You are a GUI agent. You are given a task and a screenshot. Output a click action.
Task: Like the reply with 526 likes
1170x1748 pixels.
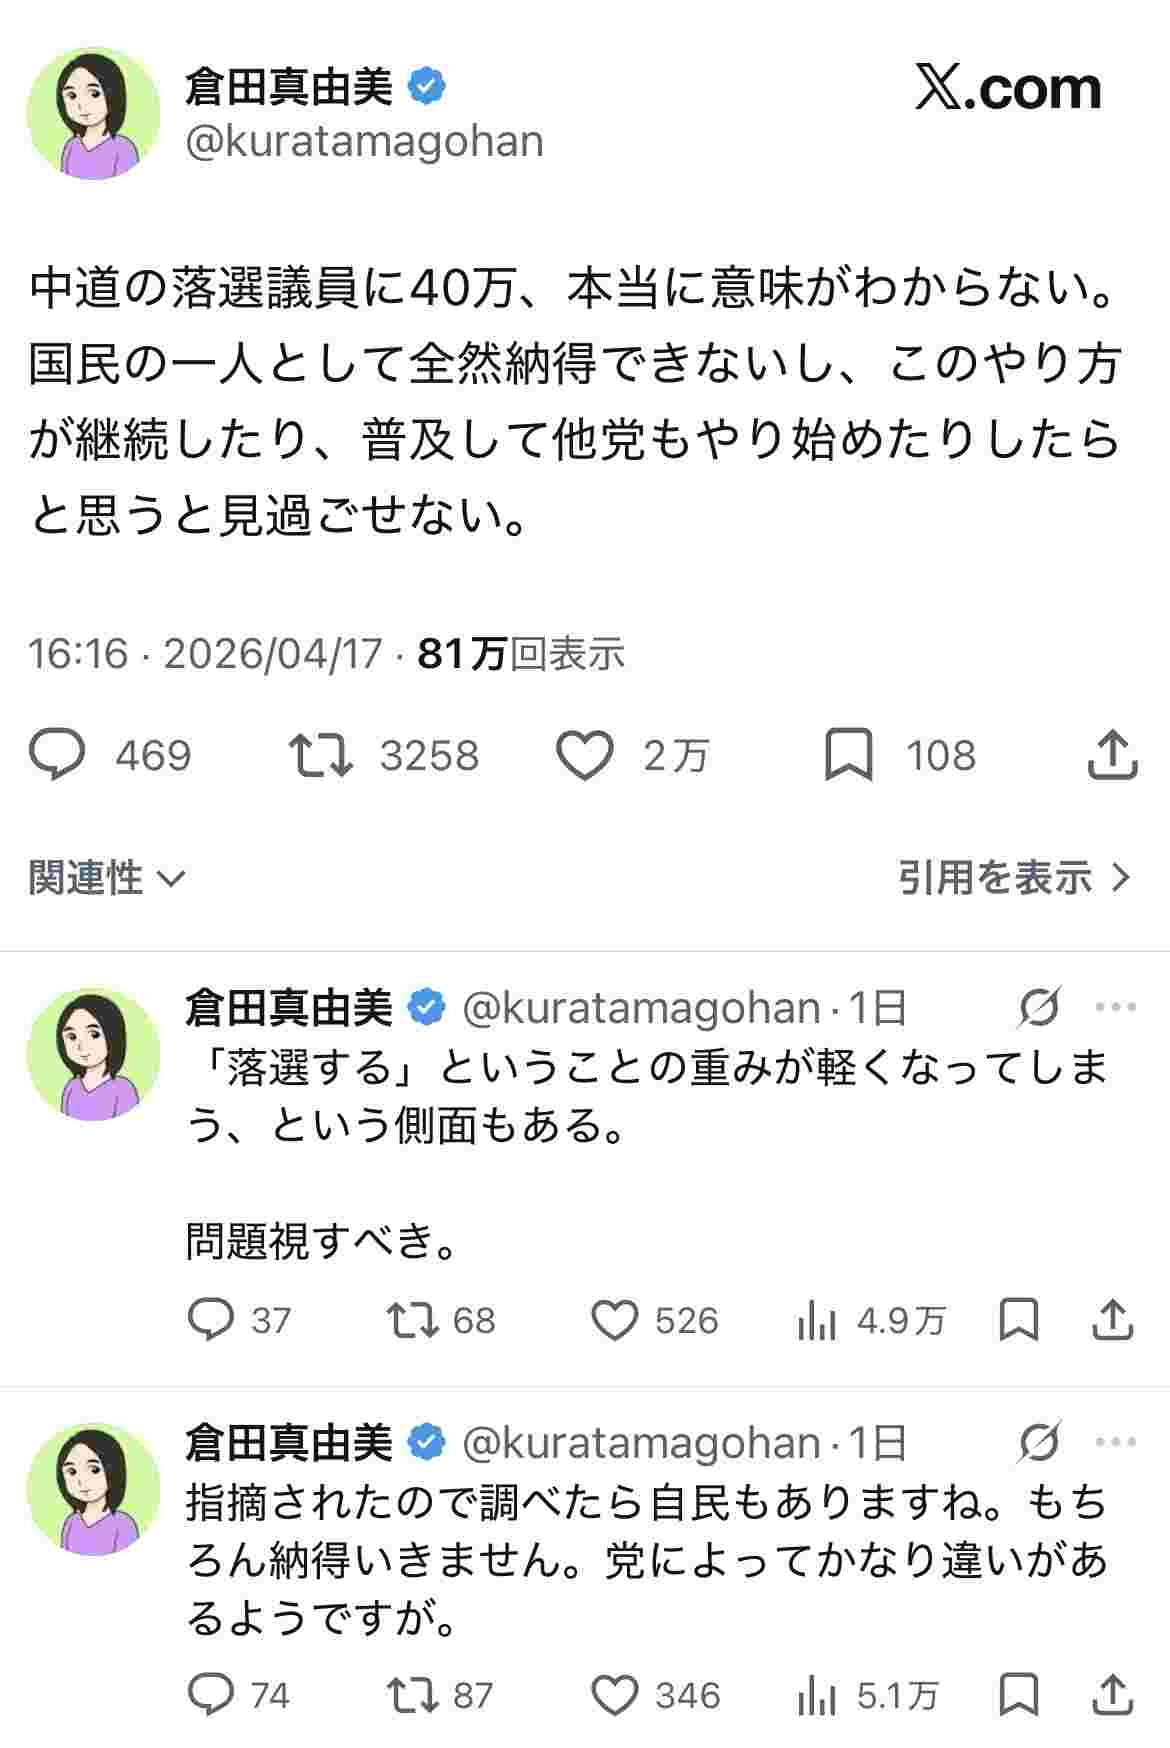614,1320
